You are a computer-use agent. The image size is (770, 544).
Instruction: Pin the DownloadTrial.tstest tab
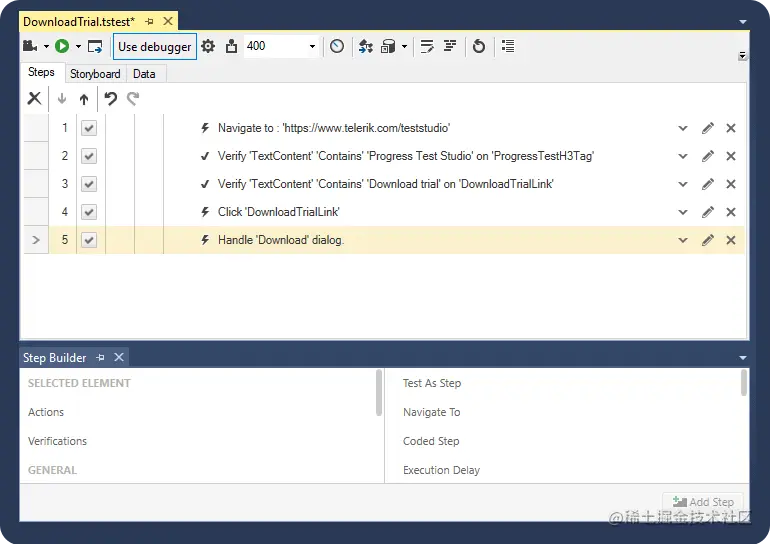point(149,22)
